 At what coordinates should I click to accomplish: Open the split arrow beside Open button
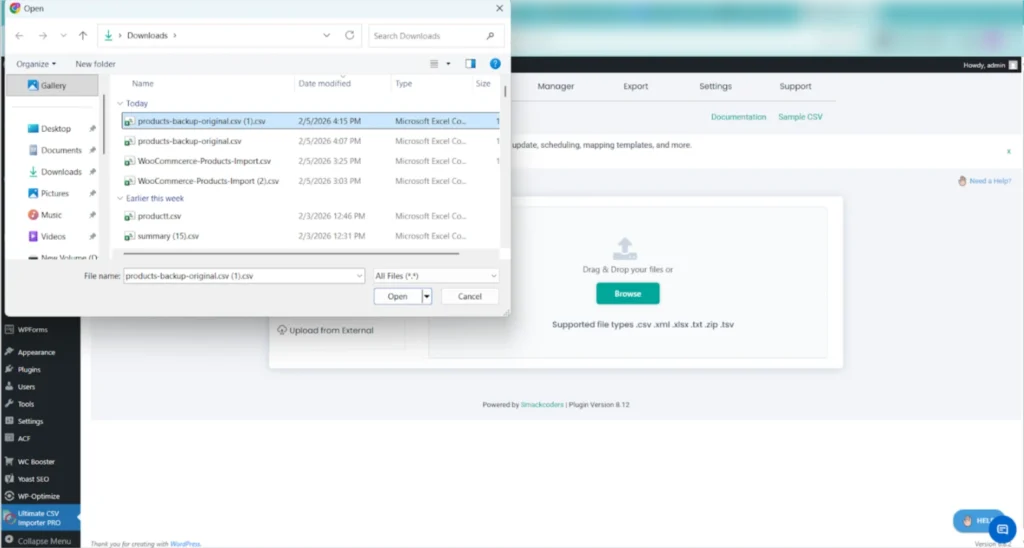[x=426, y=297]
